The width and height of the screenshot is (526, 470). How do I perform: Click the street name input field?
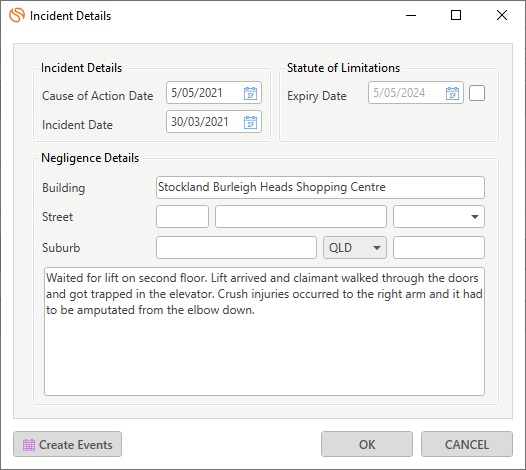[x=301, y=217]
